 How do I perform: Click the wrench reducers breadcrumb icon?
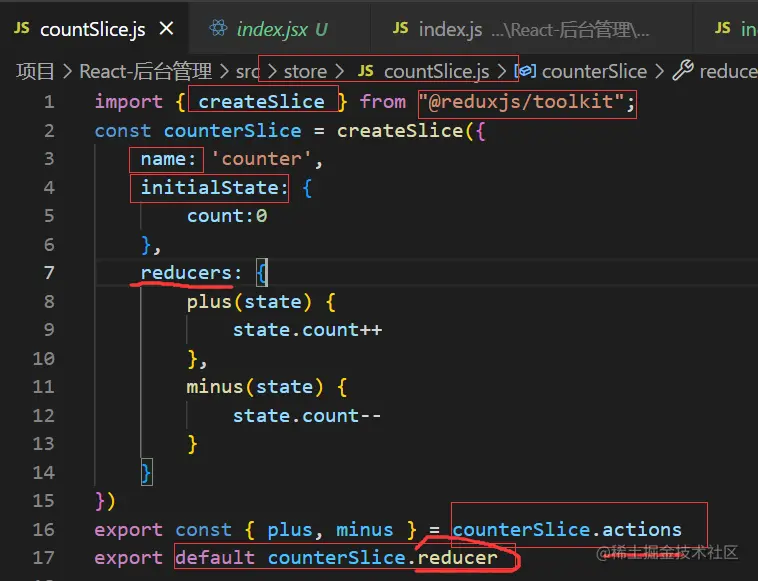(x=683, y=71)
